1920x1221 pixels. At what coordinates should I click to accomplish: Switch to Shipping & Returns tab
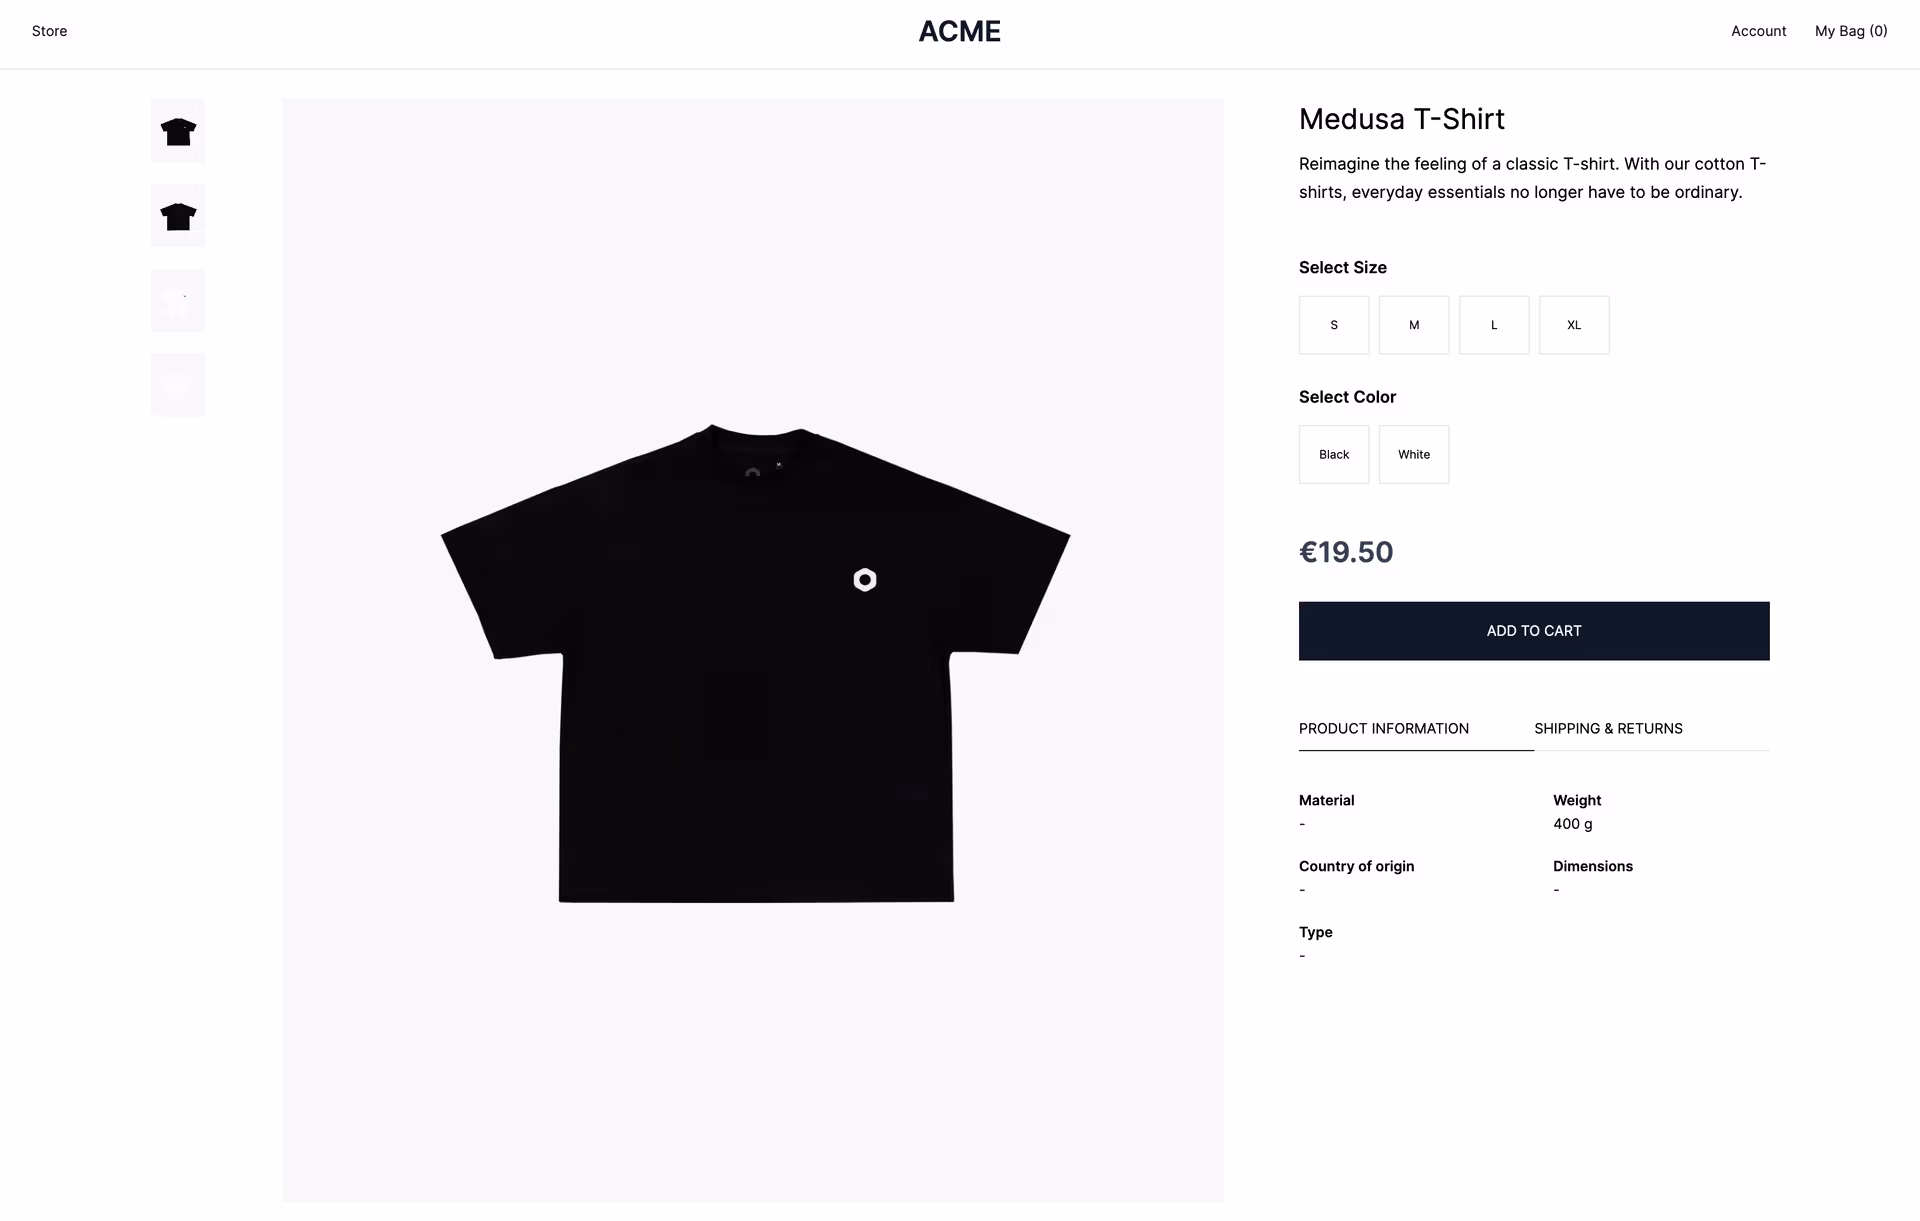pos(1609,728)
